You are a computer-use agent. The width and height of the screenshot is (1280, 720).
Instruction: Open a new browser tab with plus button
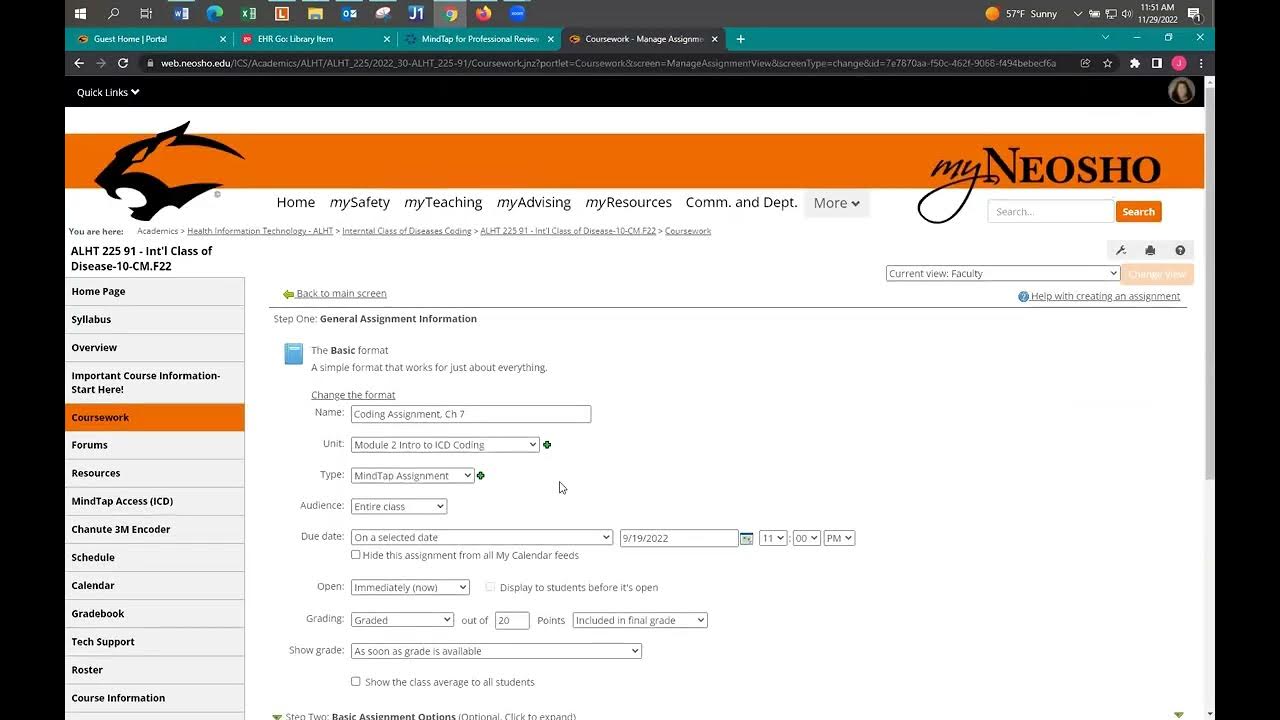click(x=740, y=39)
